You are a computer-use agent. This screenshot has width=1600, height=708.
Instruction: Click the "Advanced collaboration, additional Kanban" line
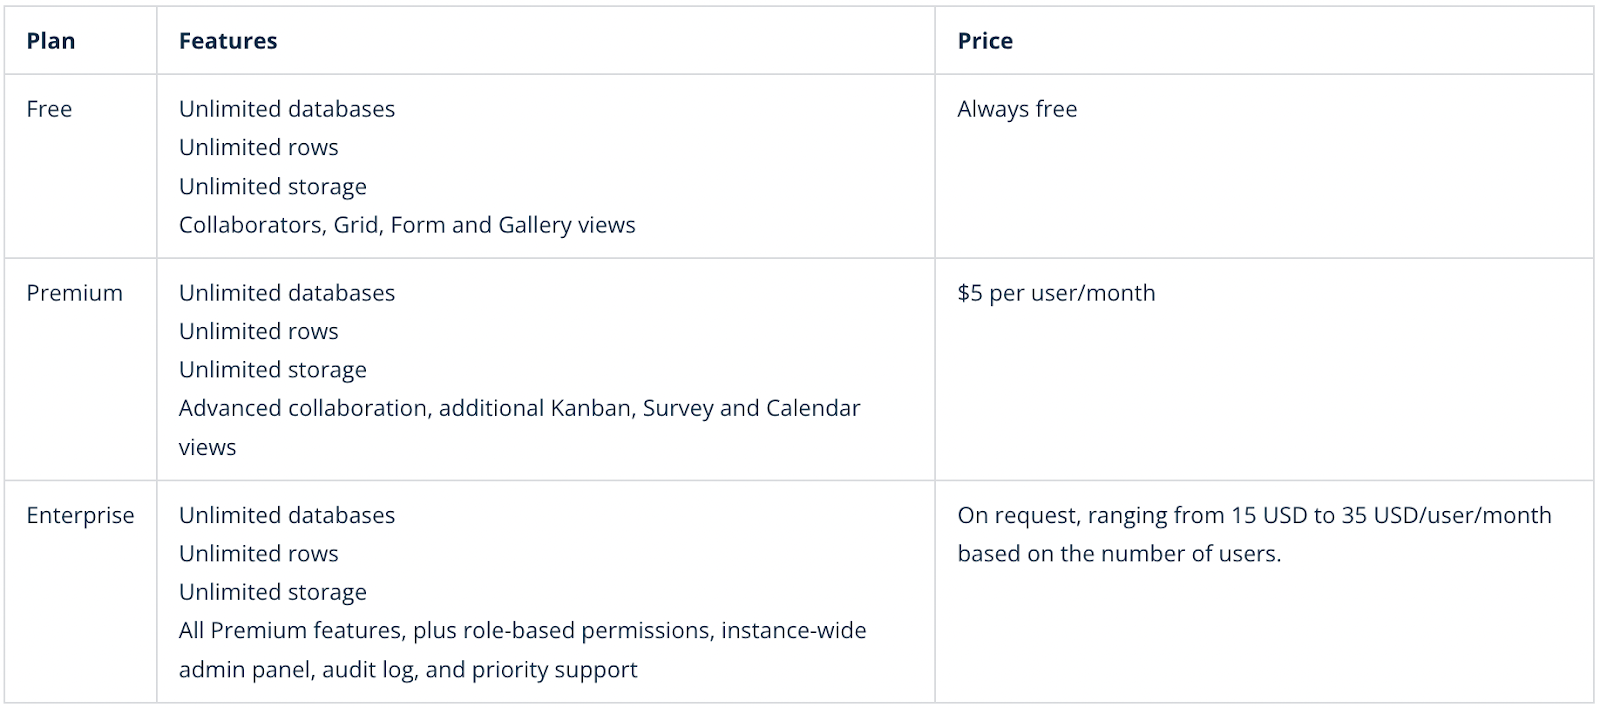point(519,408)
